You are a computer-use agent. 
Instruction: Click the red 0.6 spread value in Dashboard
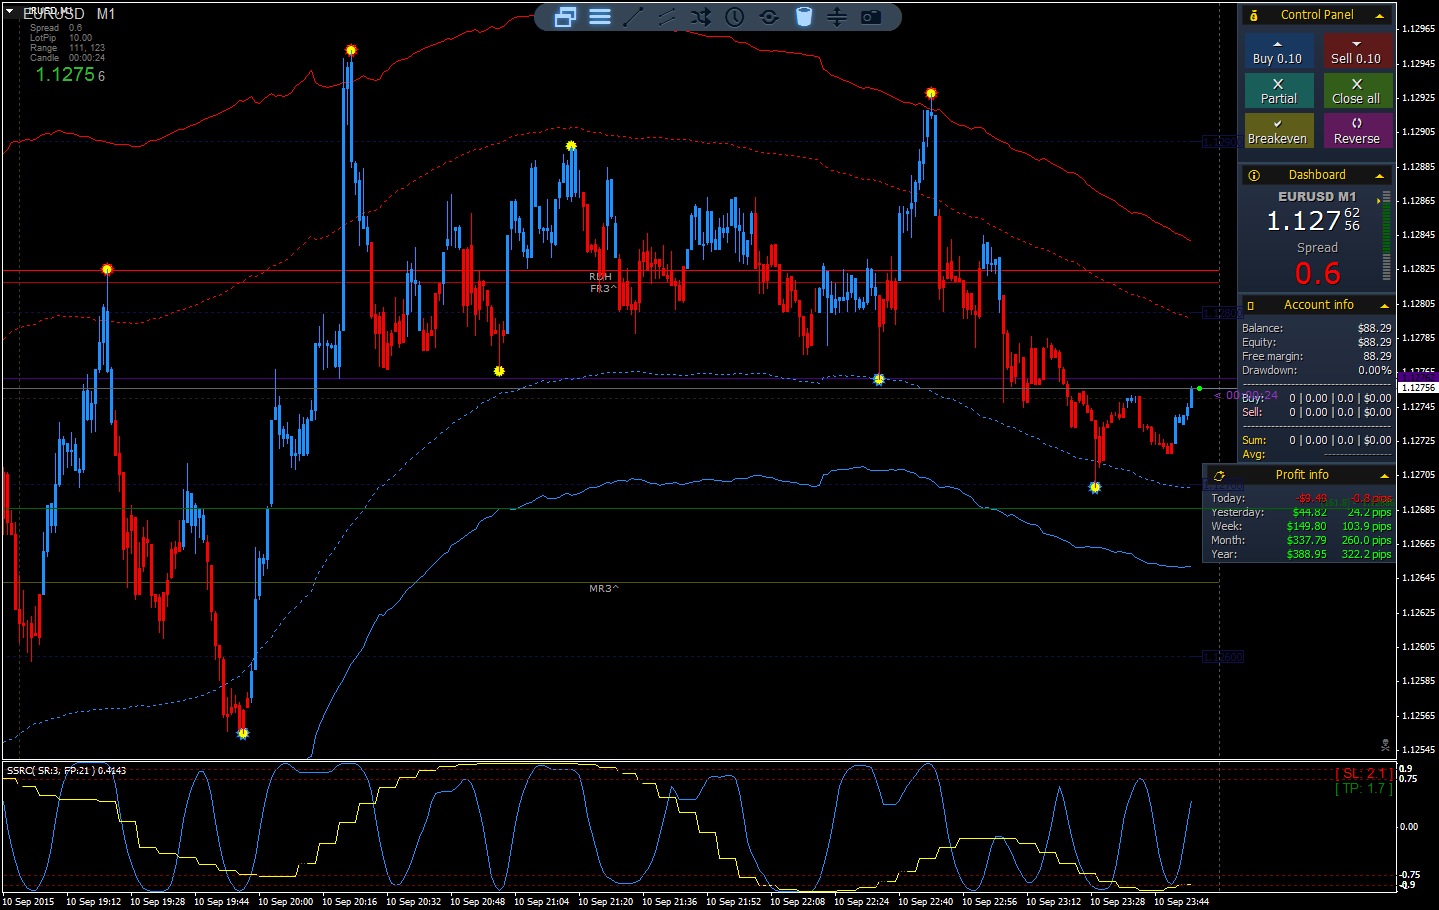click(1318, 273)
